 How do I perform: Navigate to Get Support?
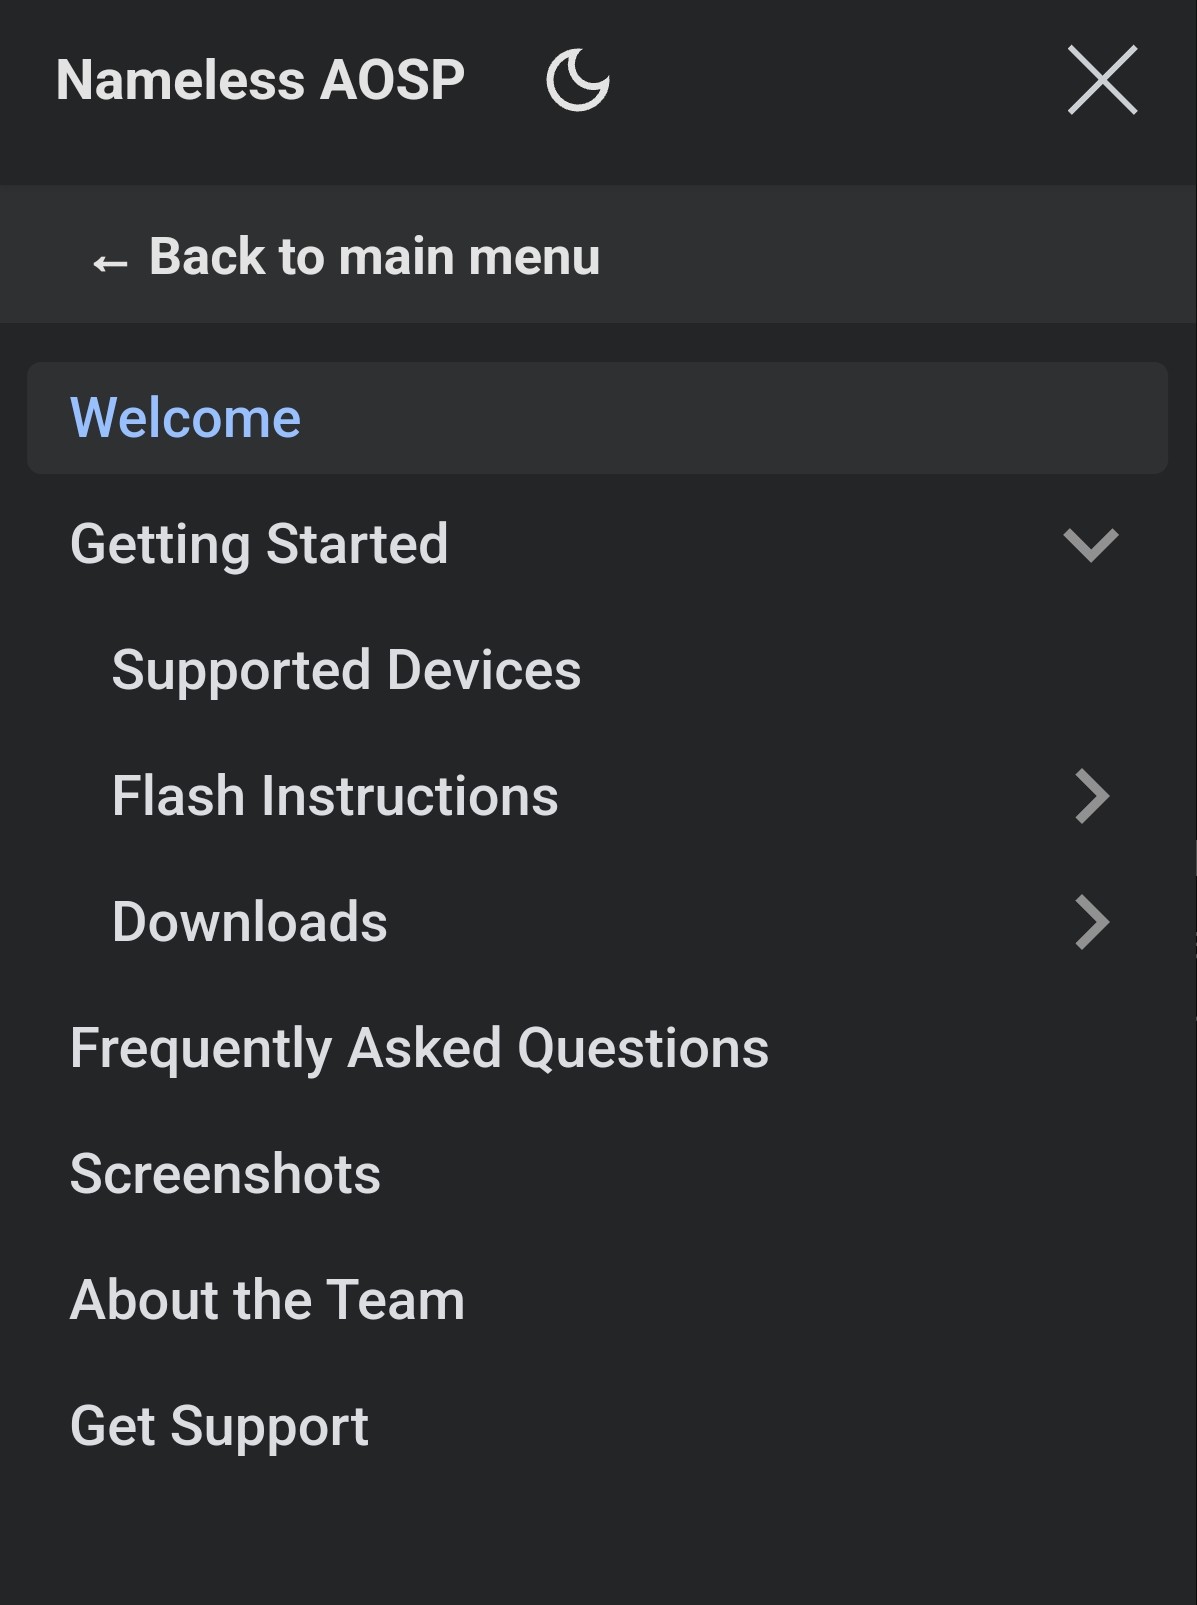coord(219,1426)
